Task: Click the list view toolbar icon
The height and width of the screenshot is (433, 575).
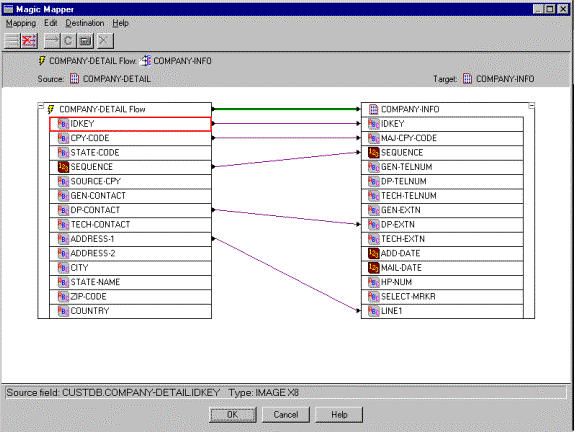Action: (x=12, y=40)
